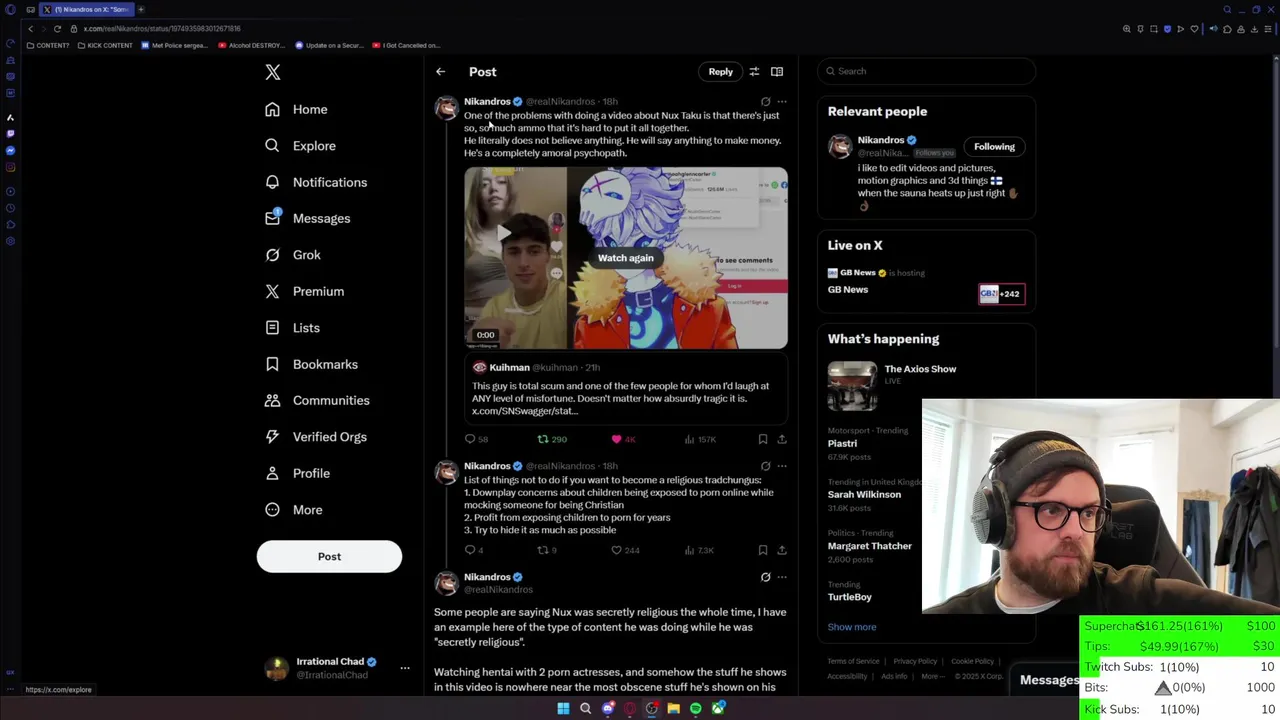Share the tradchungus list post
Image resolution: width=1280 pixels, height=720 pixels.
tap(782, 550)
